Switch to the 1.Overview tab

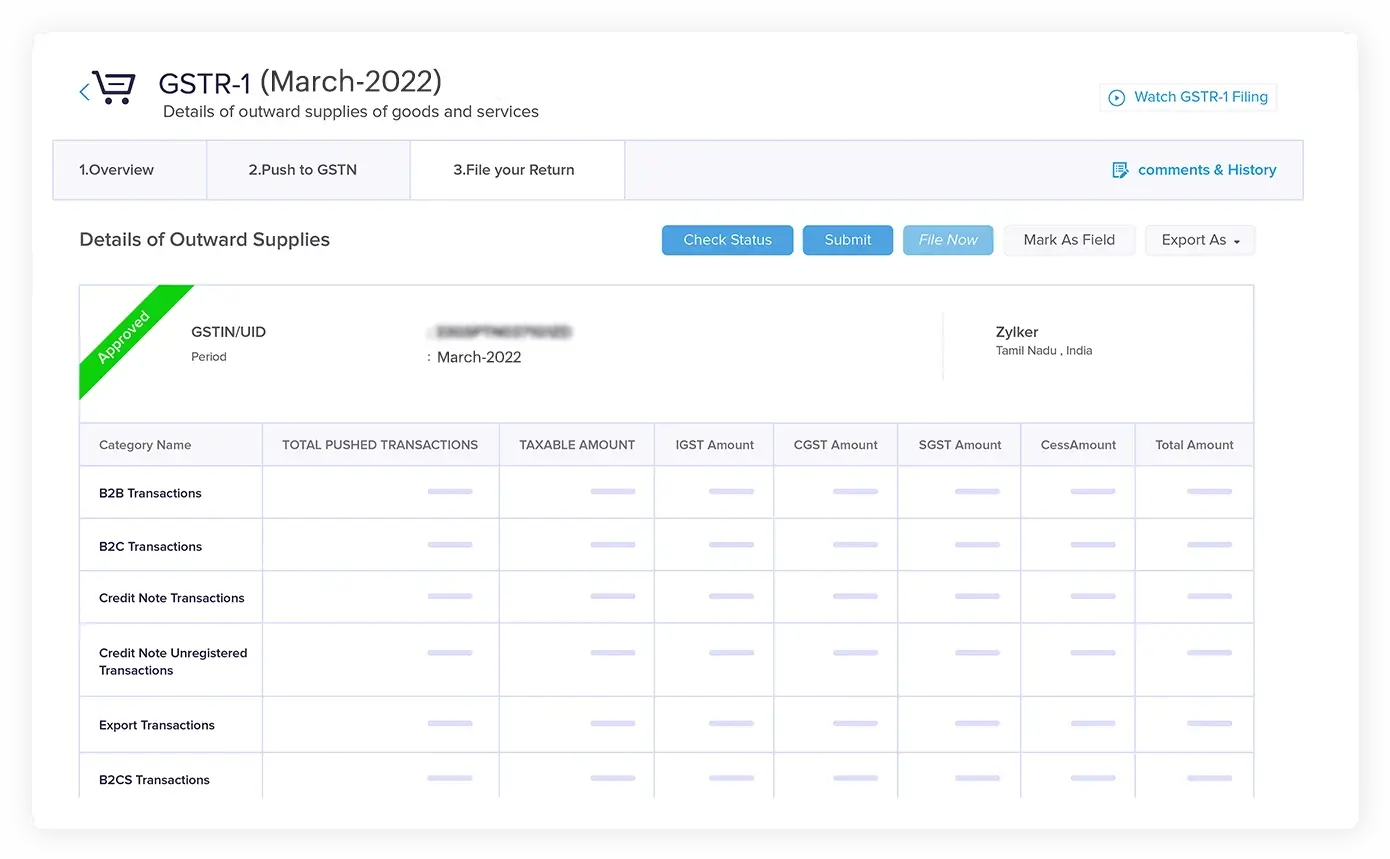click(x=117, y=170)
